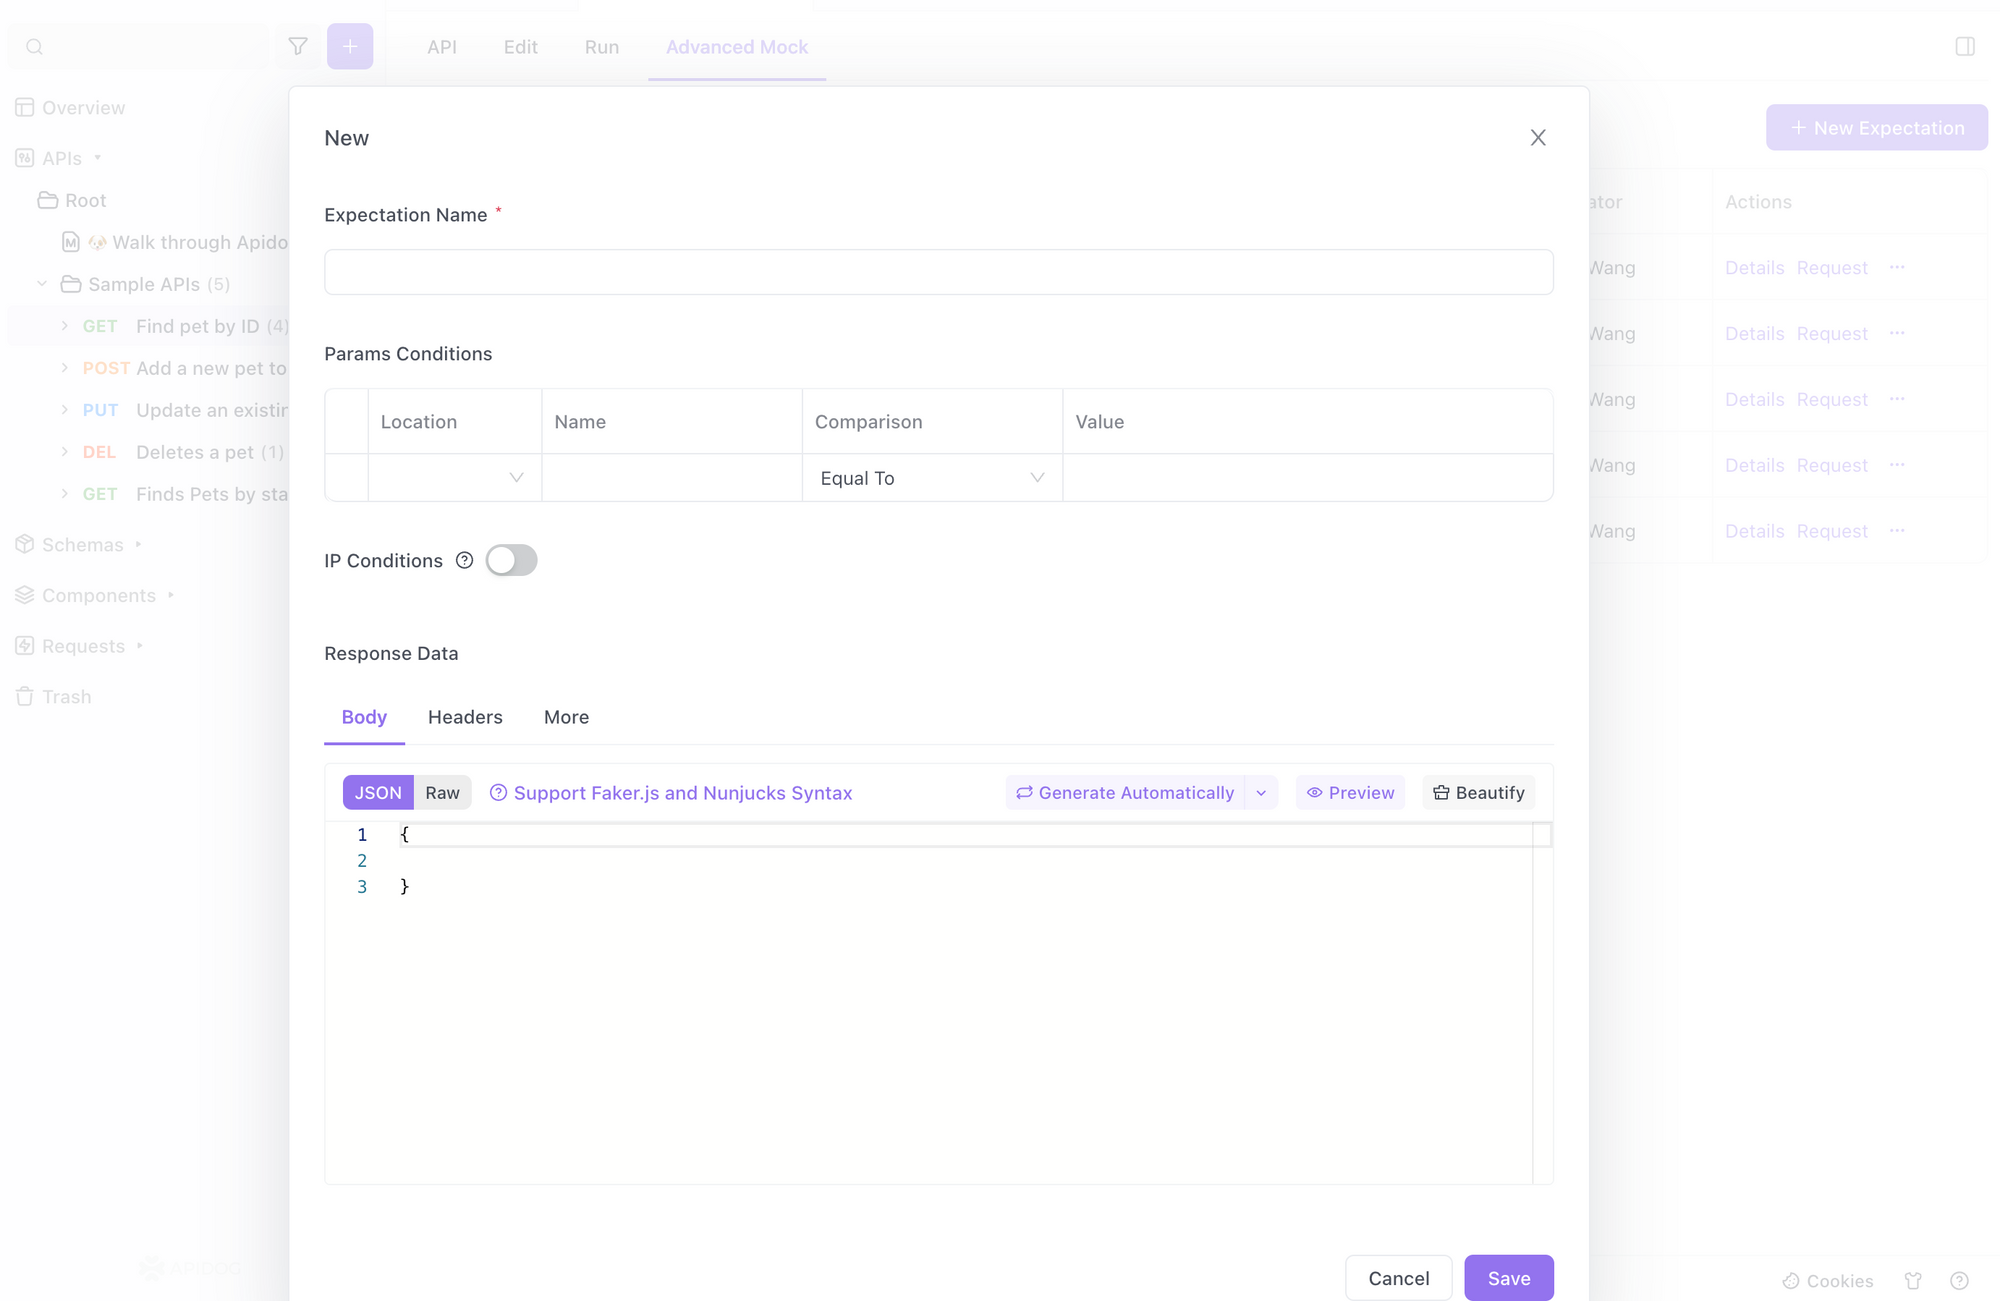Expand the DEL Deletes a pet item

(64, 452)
